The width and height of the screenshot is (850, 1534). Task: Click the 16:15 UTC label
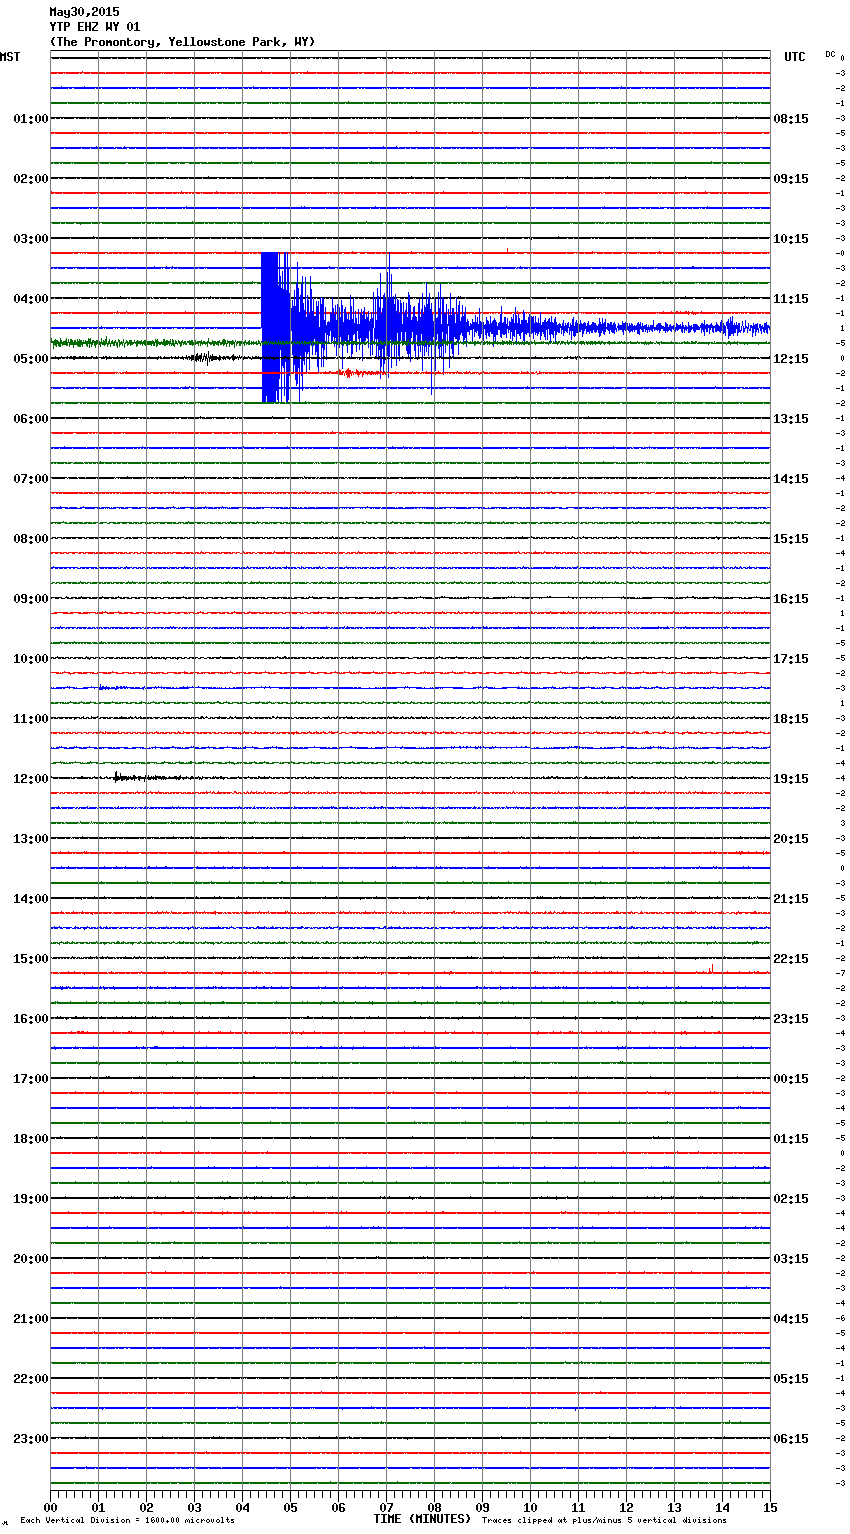click(x=791, y=599)
